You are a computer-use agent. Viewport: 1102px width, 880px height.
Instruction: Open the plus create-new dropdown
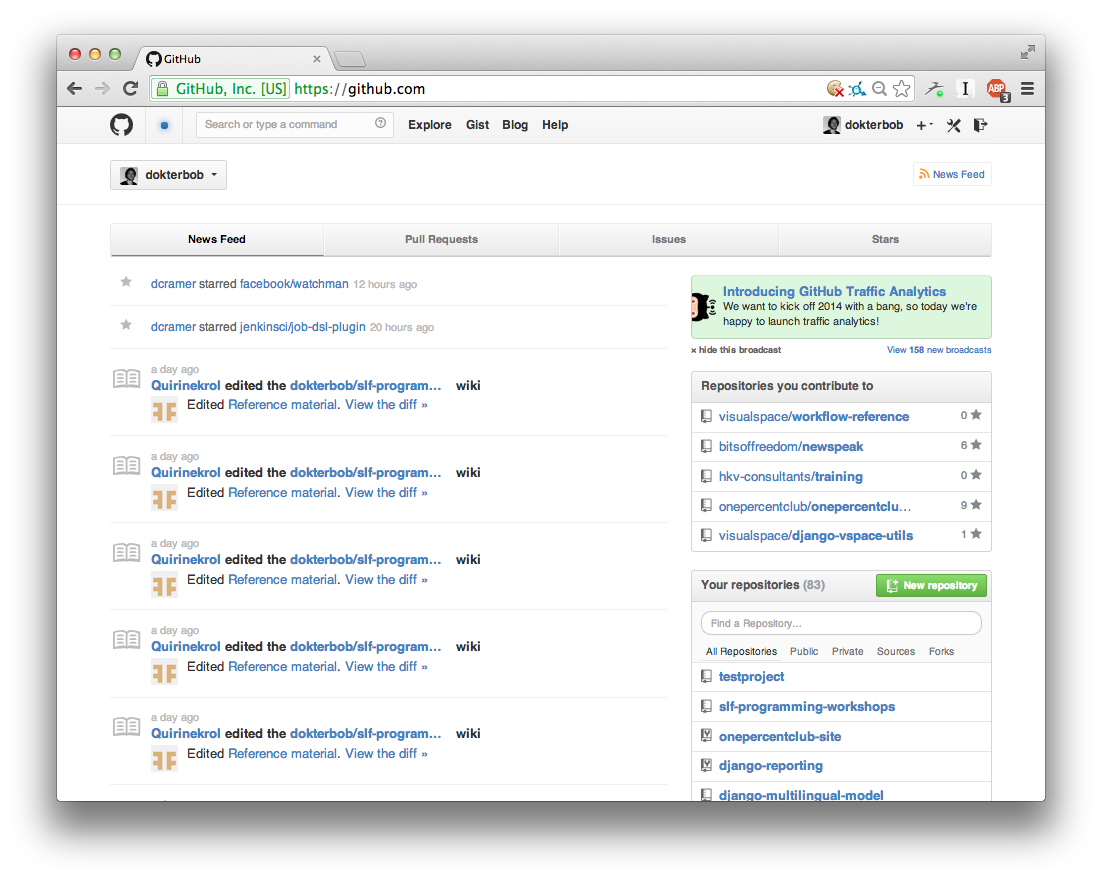pos(924,125)
